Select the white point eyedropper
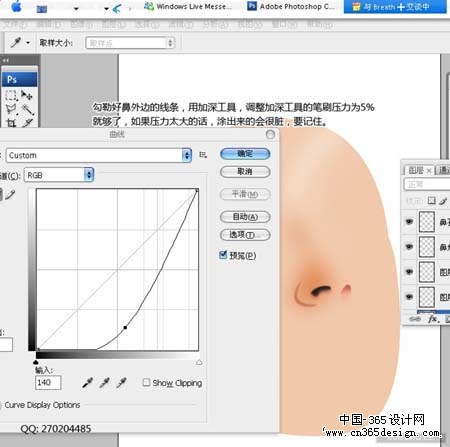This screenshot has height=447, width=450. coord(121,383)
